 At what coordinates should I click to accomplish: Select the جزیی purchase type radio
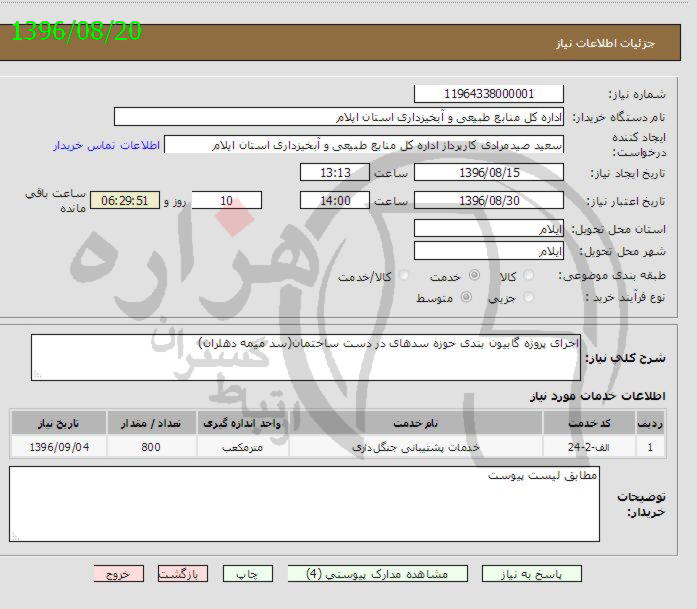(x=528, y=297)
